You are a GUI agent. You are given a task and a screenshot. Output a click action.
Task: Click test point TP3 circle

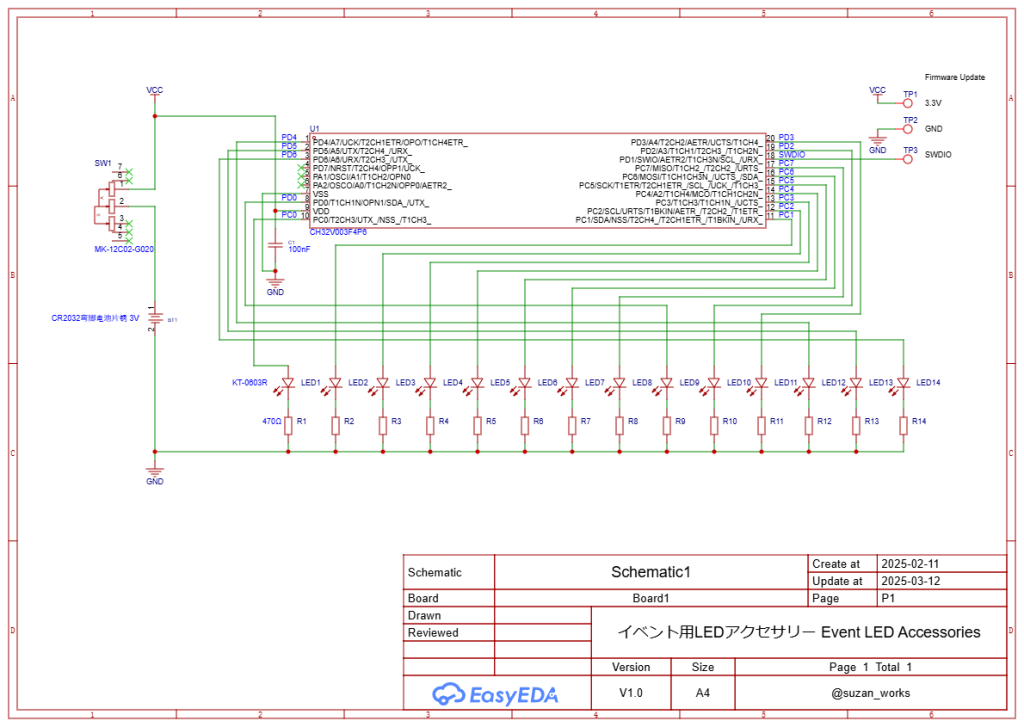[x=907, y=159]
